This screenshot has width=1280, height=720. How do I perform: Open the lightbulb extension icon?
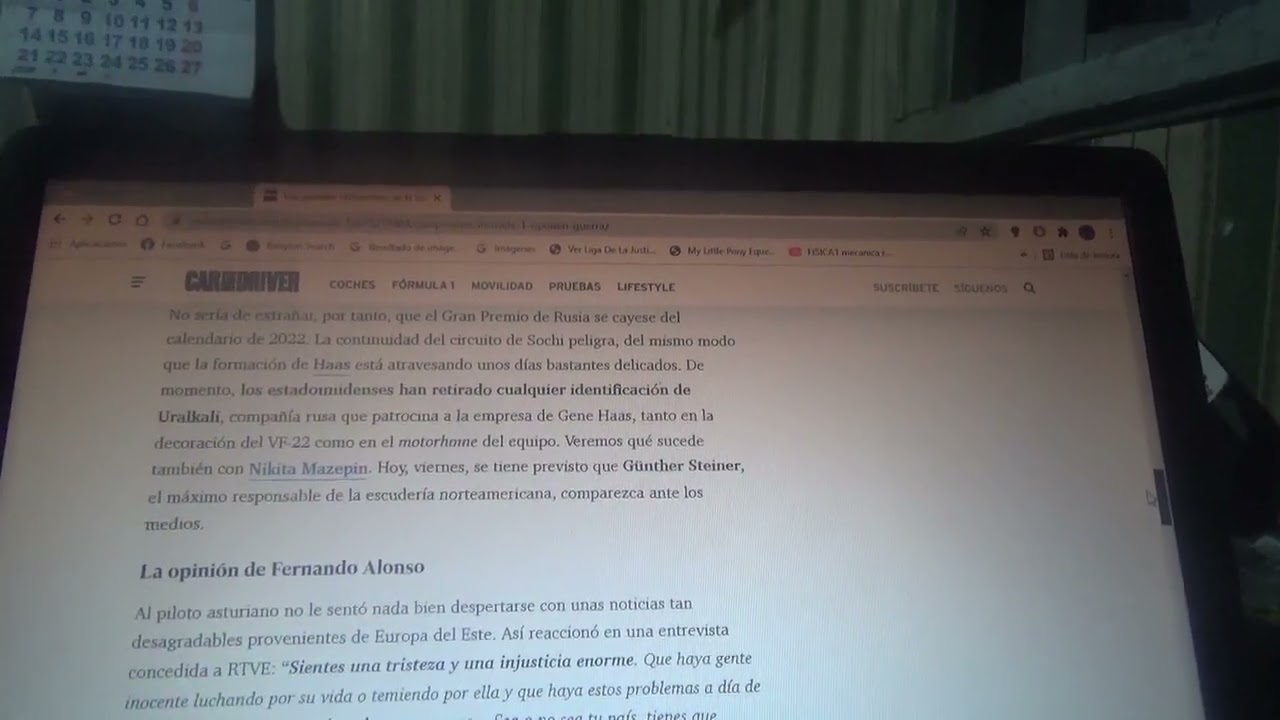[x=1015, y=232]
